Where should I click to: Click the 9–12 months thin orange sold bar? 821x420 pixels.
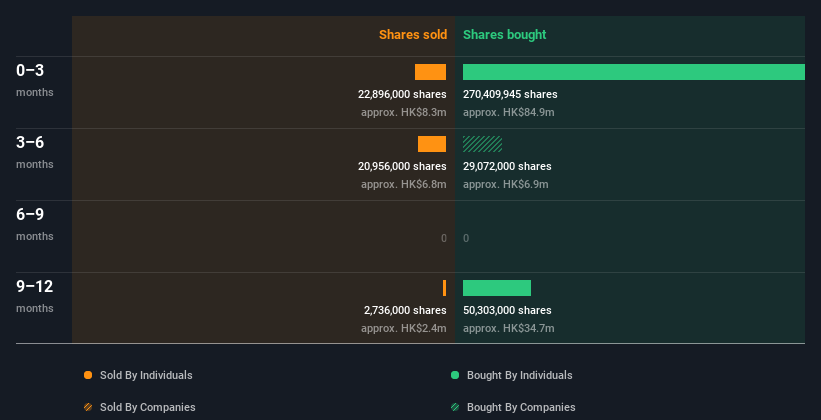(x=445, y=288)
